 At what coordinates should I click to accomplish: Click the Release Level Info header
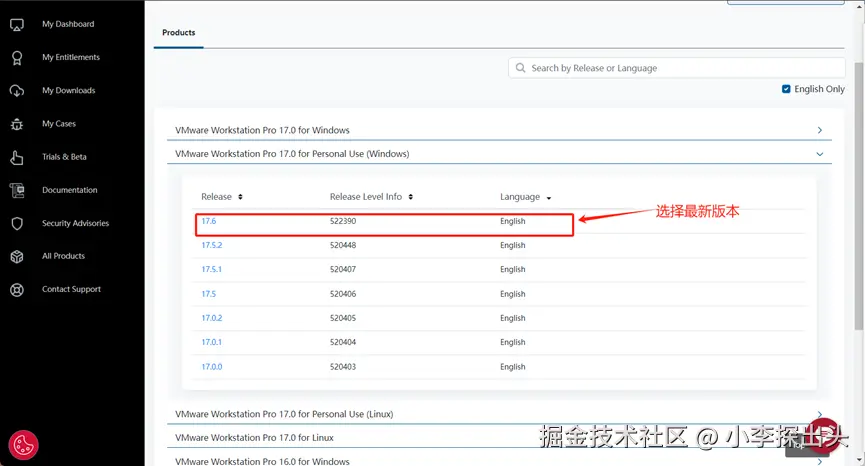click(366, 197)
